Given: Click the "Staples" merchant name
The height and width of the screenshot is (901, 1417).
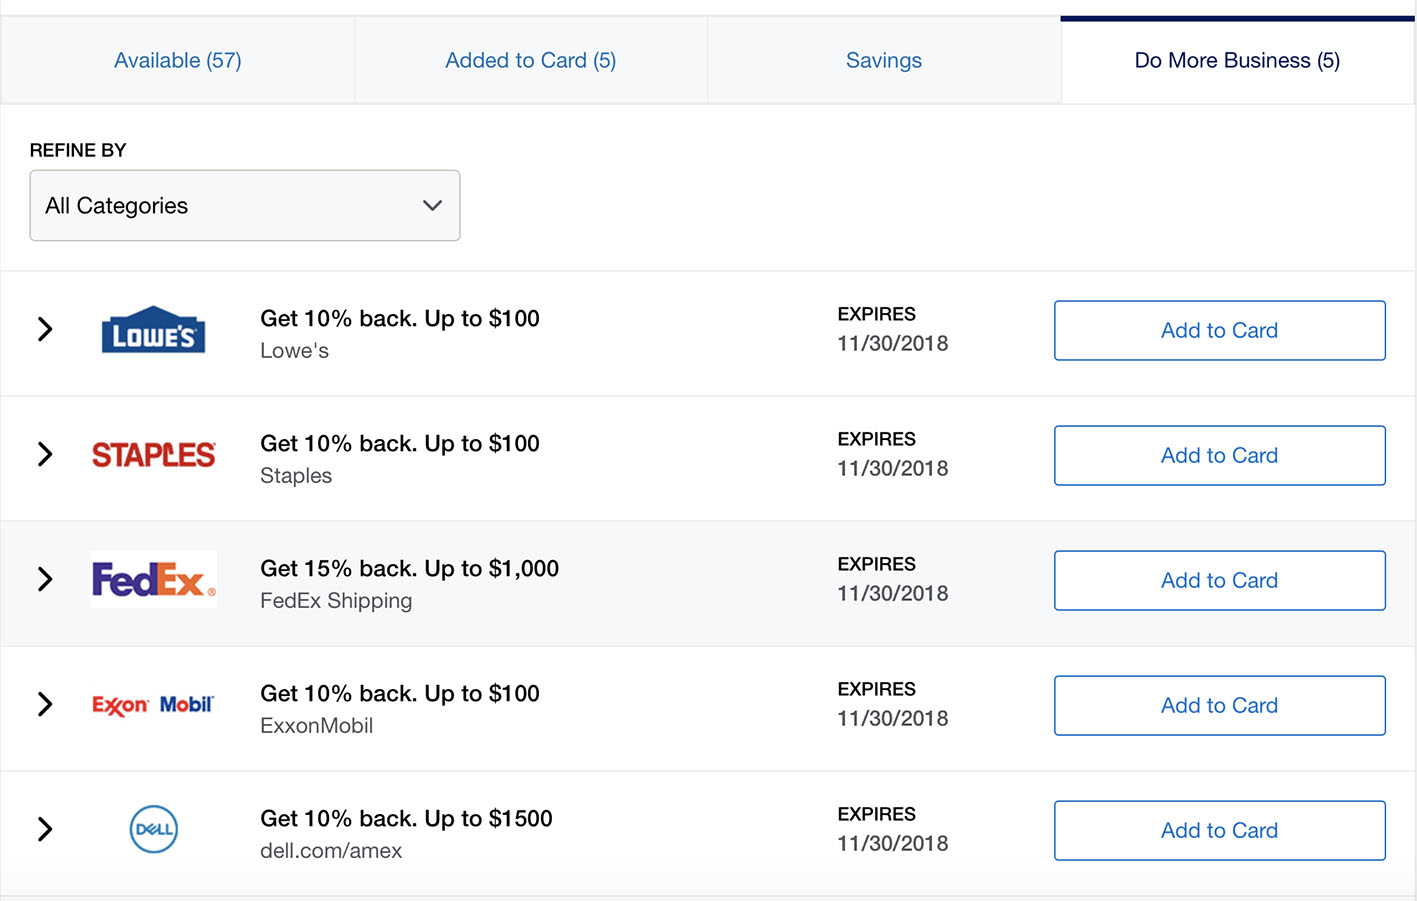Looking at the screenshot, I should click(296, 476).
